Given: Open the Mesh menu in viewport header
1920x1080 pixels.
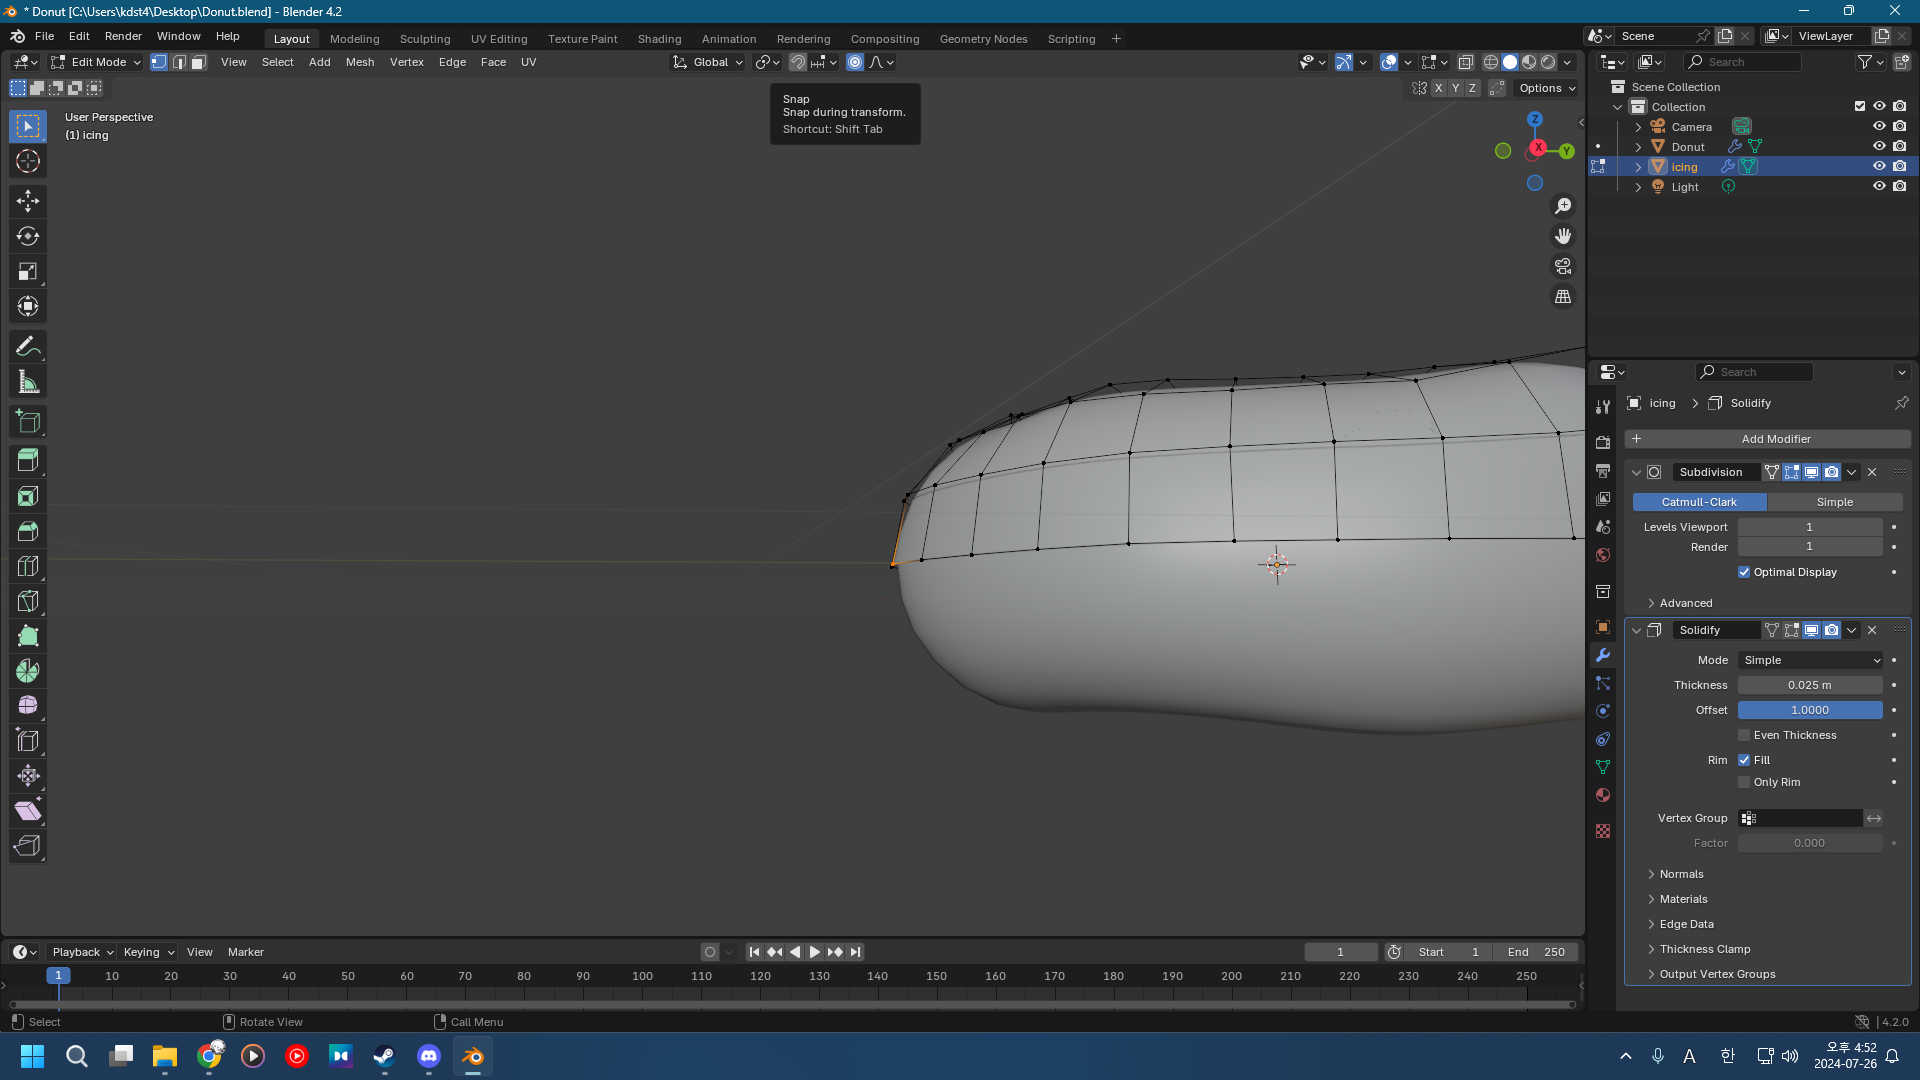Looking at the screenshot, I should pos(360,62).
